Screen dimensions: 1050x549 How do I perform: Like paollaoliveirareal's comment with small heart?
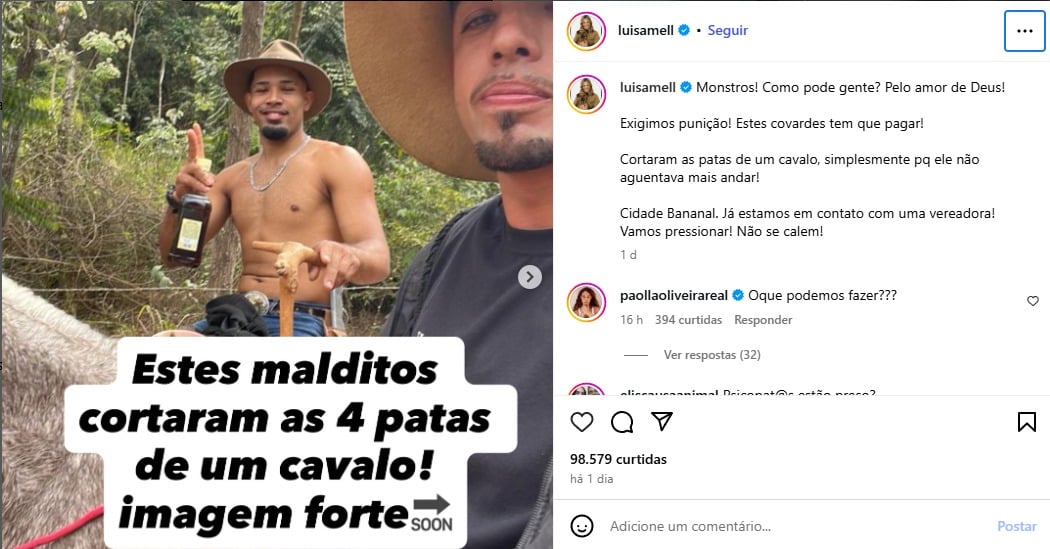pyautogui.click(x=1033, y=301)
